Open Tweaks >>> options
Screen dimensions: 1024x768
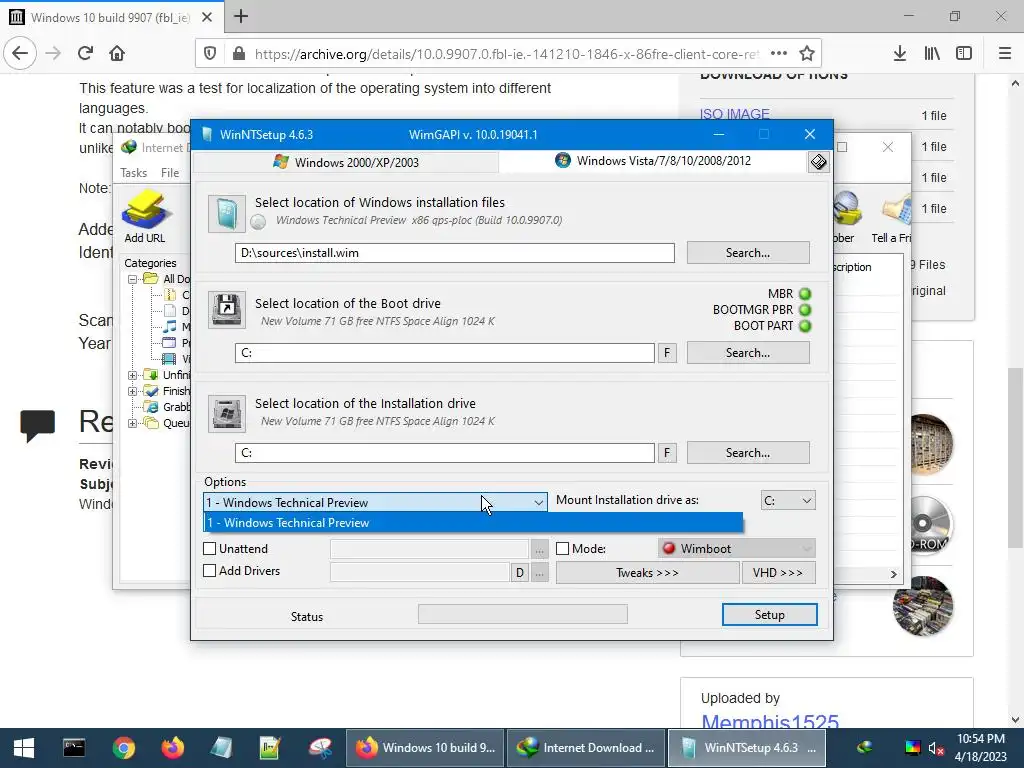(x=647, y=573)
